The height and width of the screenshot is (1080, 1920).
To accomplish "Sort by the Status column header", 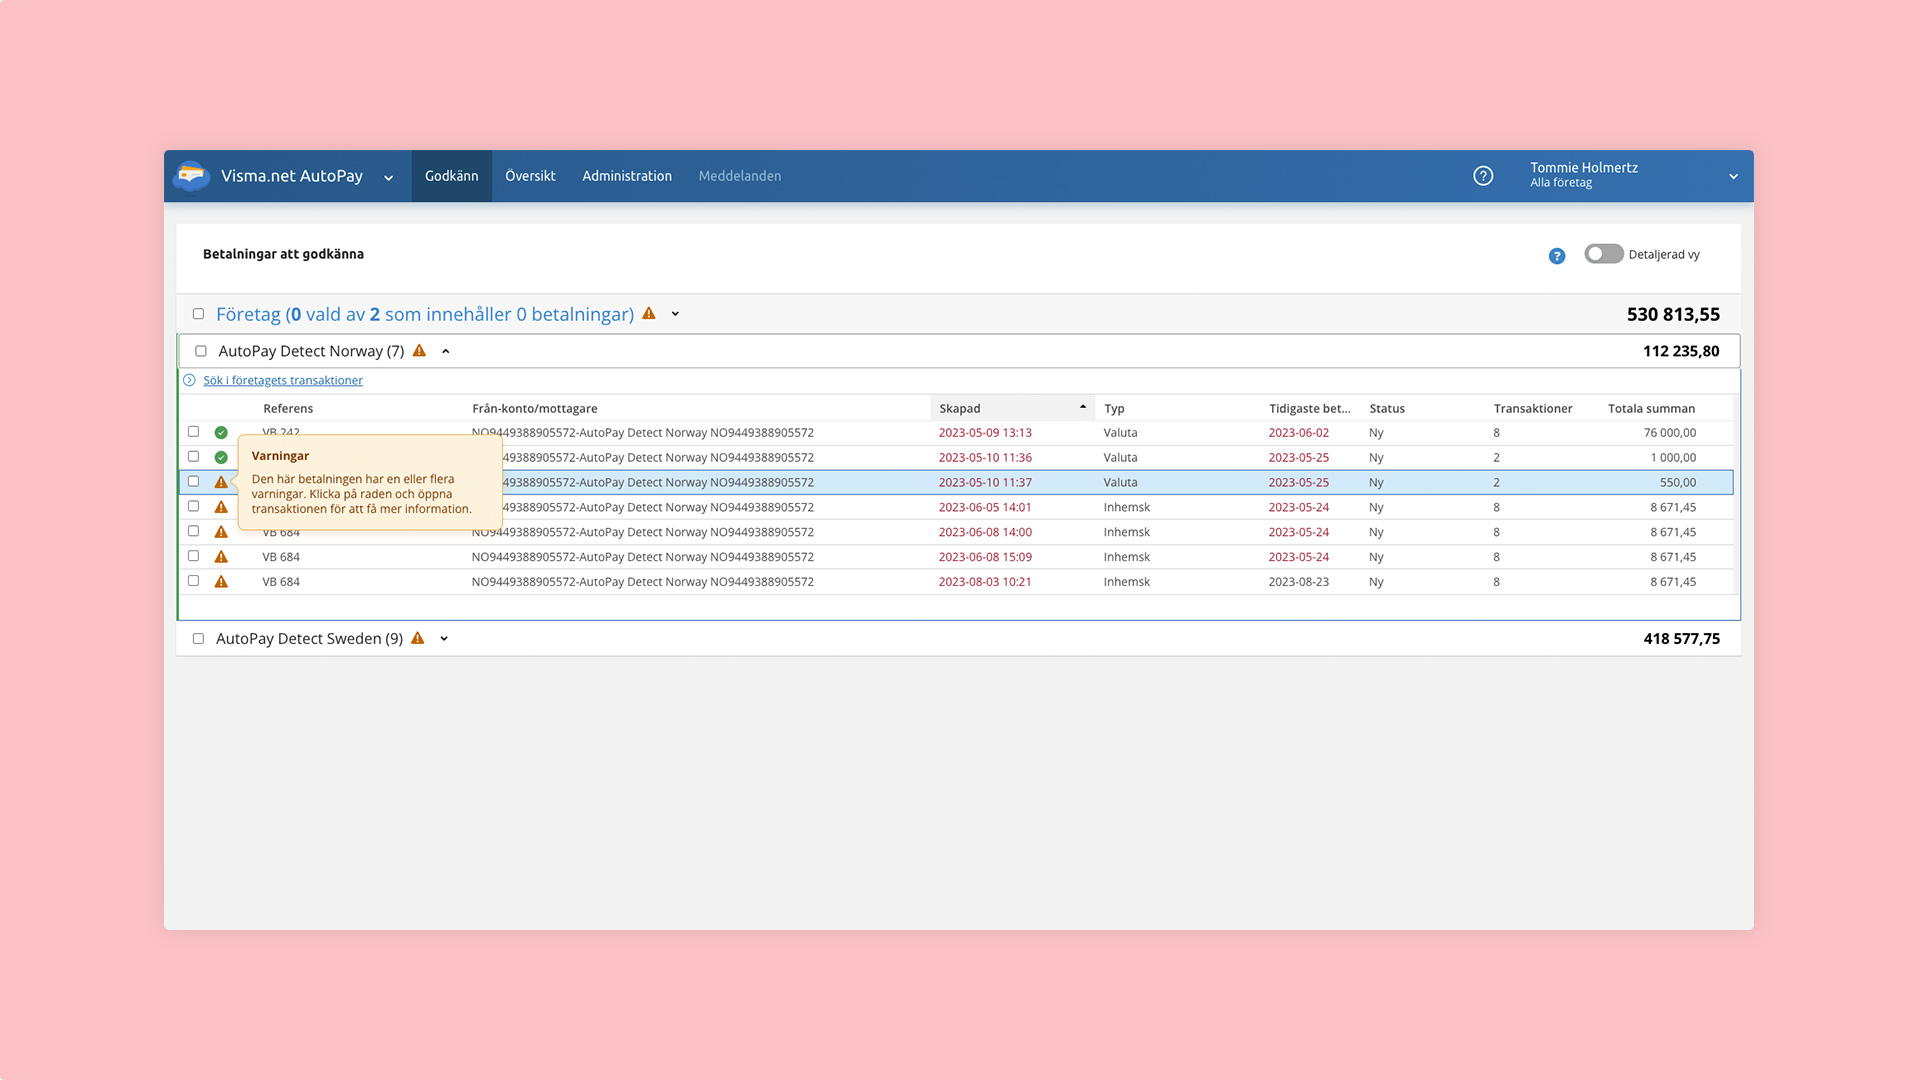I will click(x=1387, y=408).
